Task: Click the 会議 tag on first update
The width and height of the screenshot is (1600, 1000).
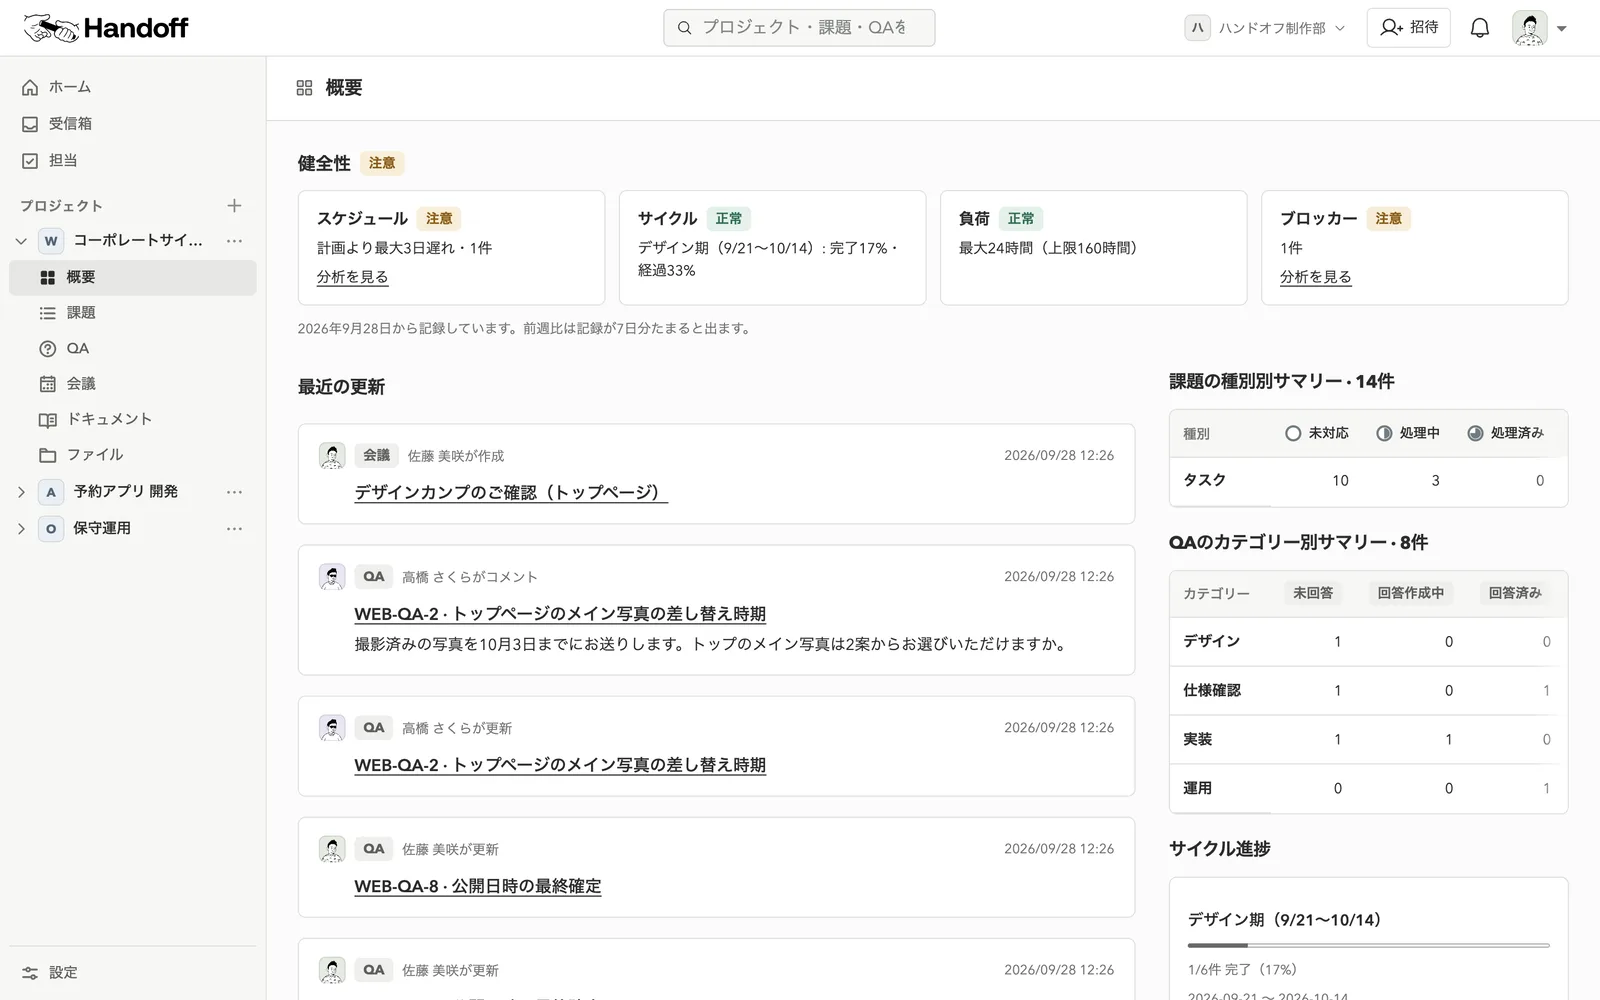Action: 376,455
